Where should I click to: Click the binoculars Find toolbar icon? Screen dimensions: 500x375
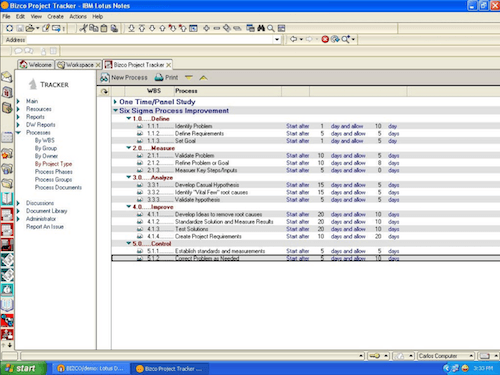point(261,28)
